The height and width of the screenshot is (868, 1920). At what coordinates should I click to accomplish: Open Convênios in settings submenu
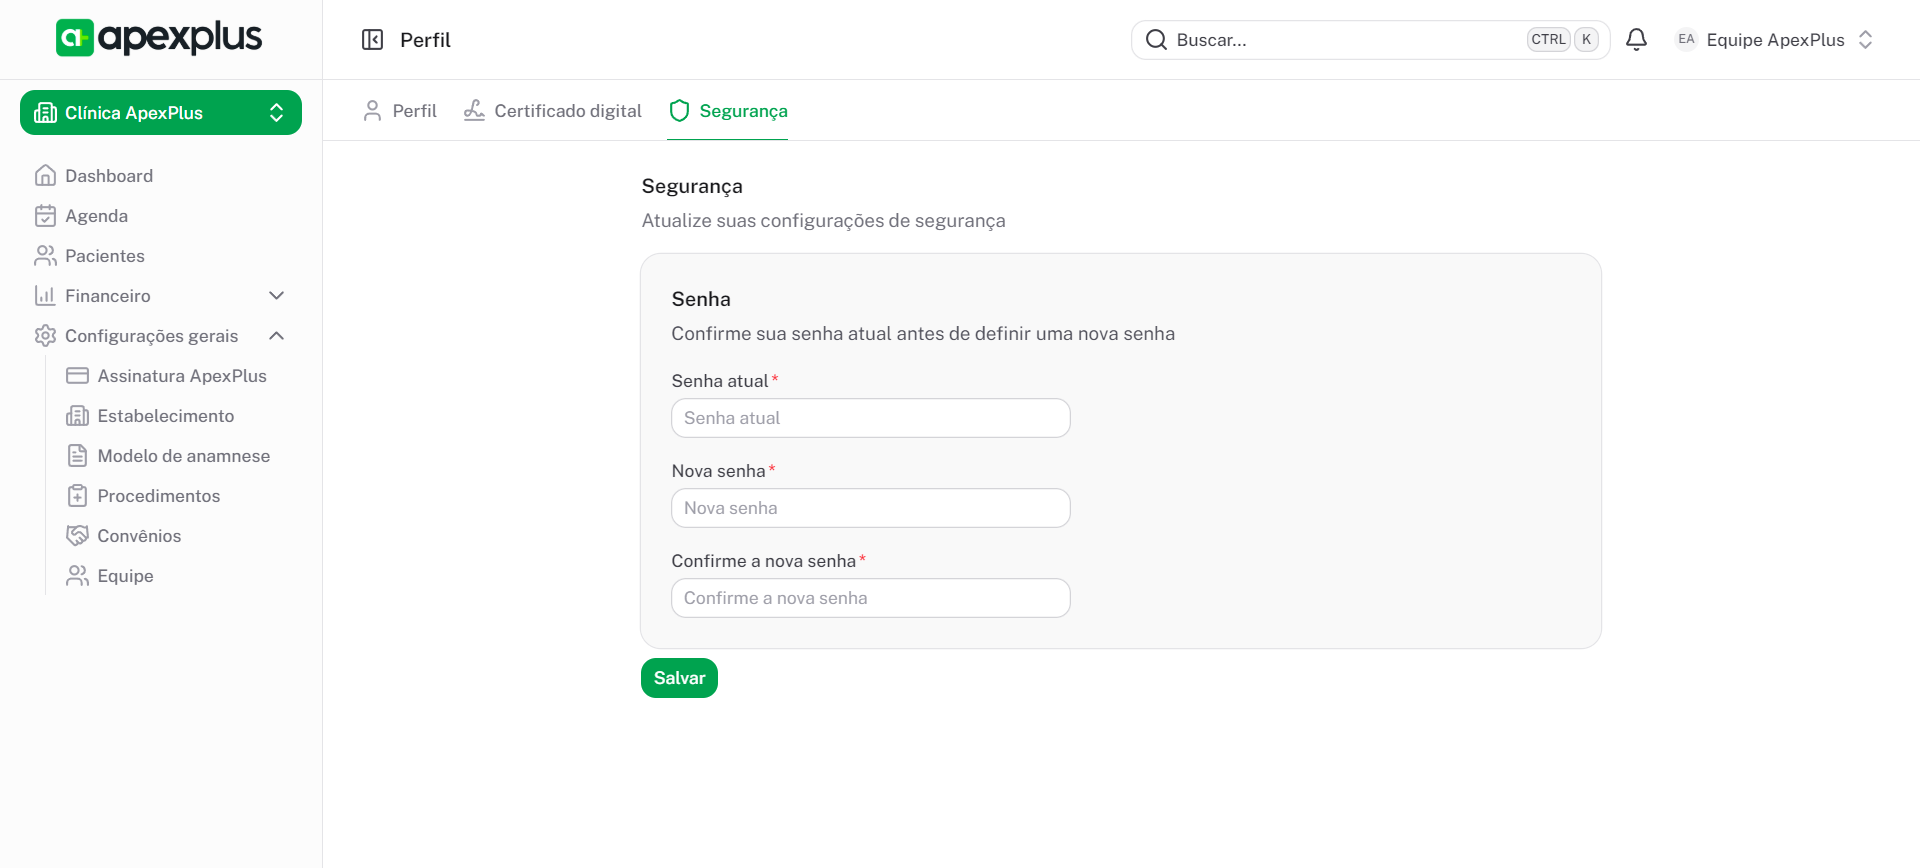[x=139, y=536]
